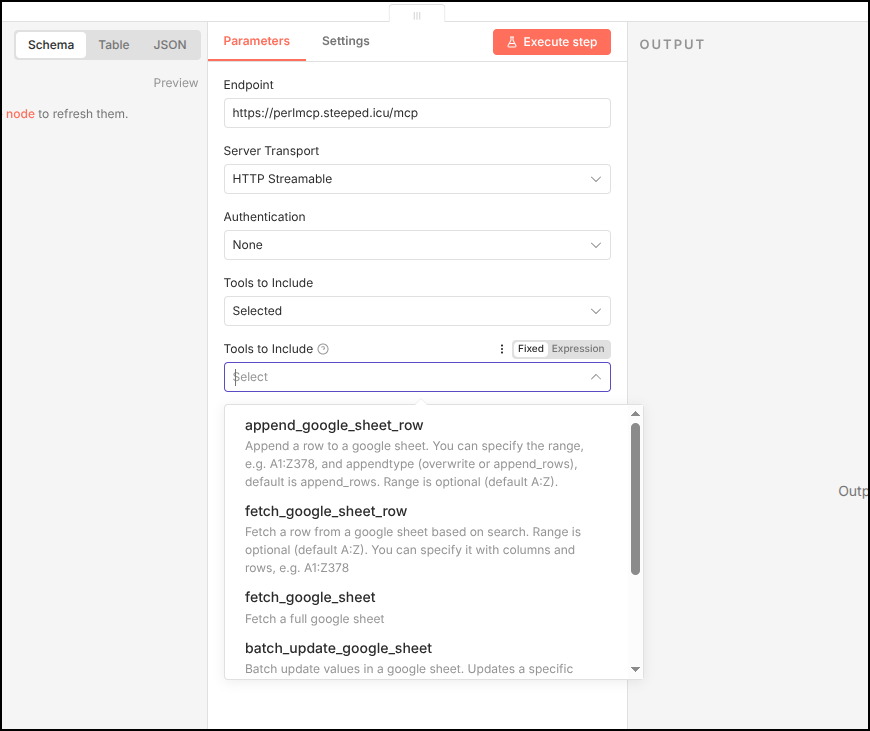Open the Authentication dropdown
This screenshot has height=731, width=870.
click(417, 245)
